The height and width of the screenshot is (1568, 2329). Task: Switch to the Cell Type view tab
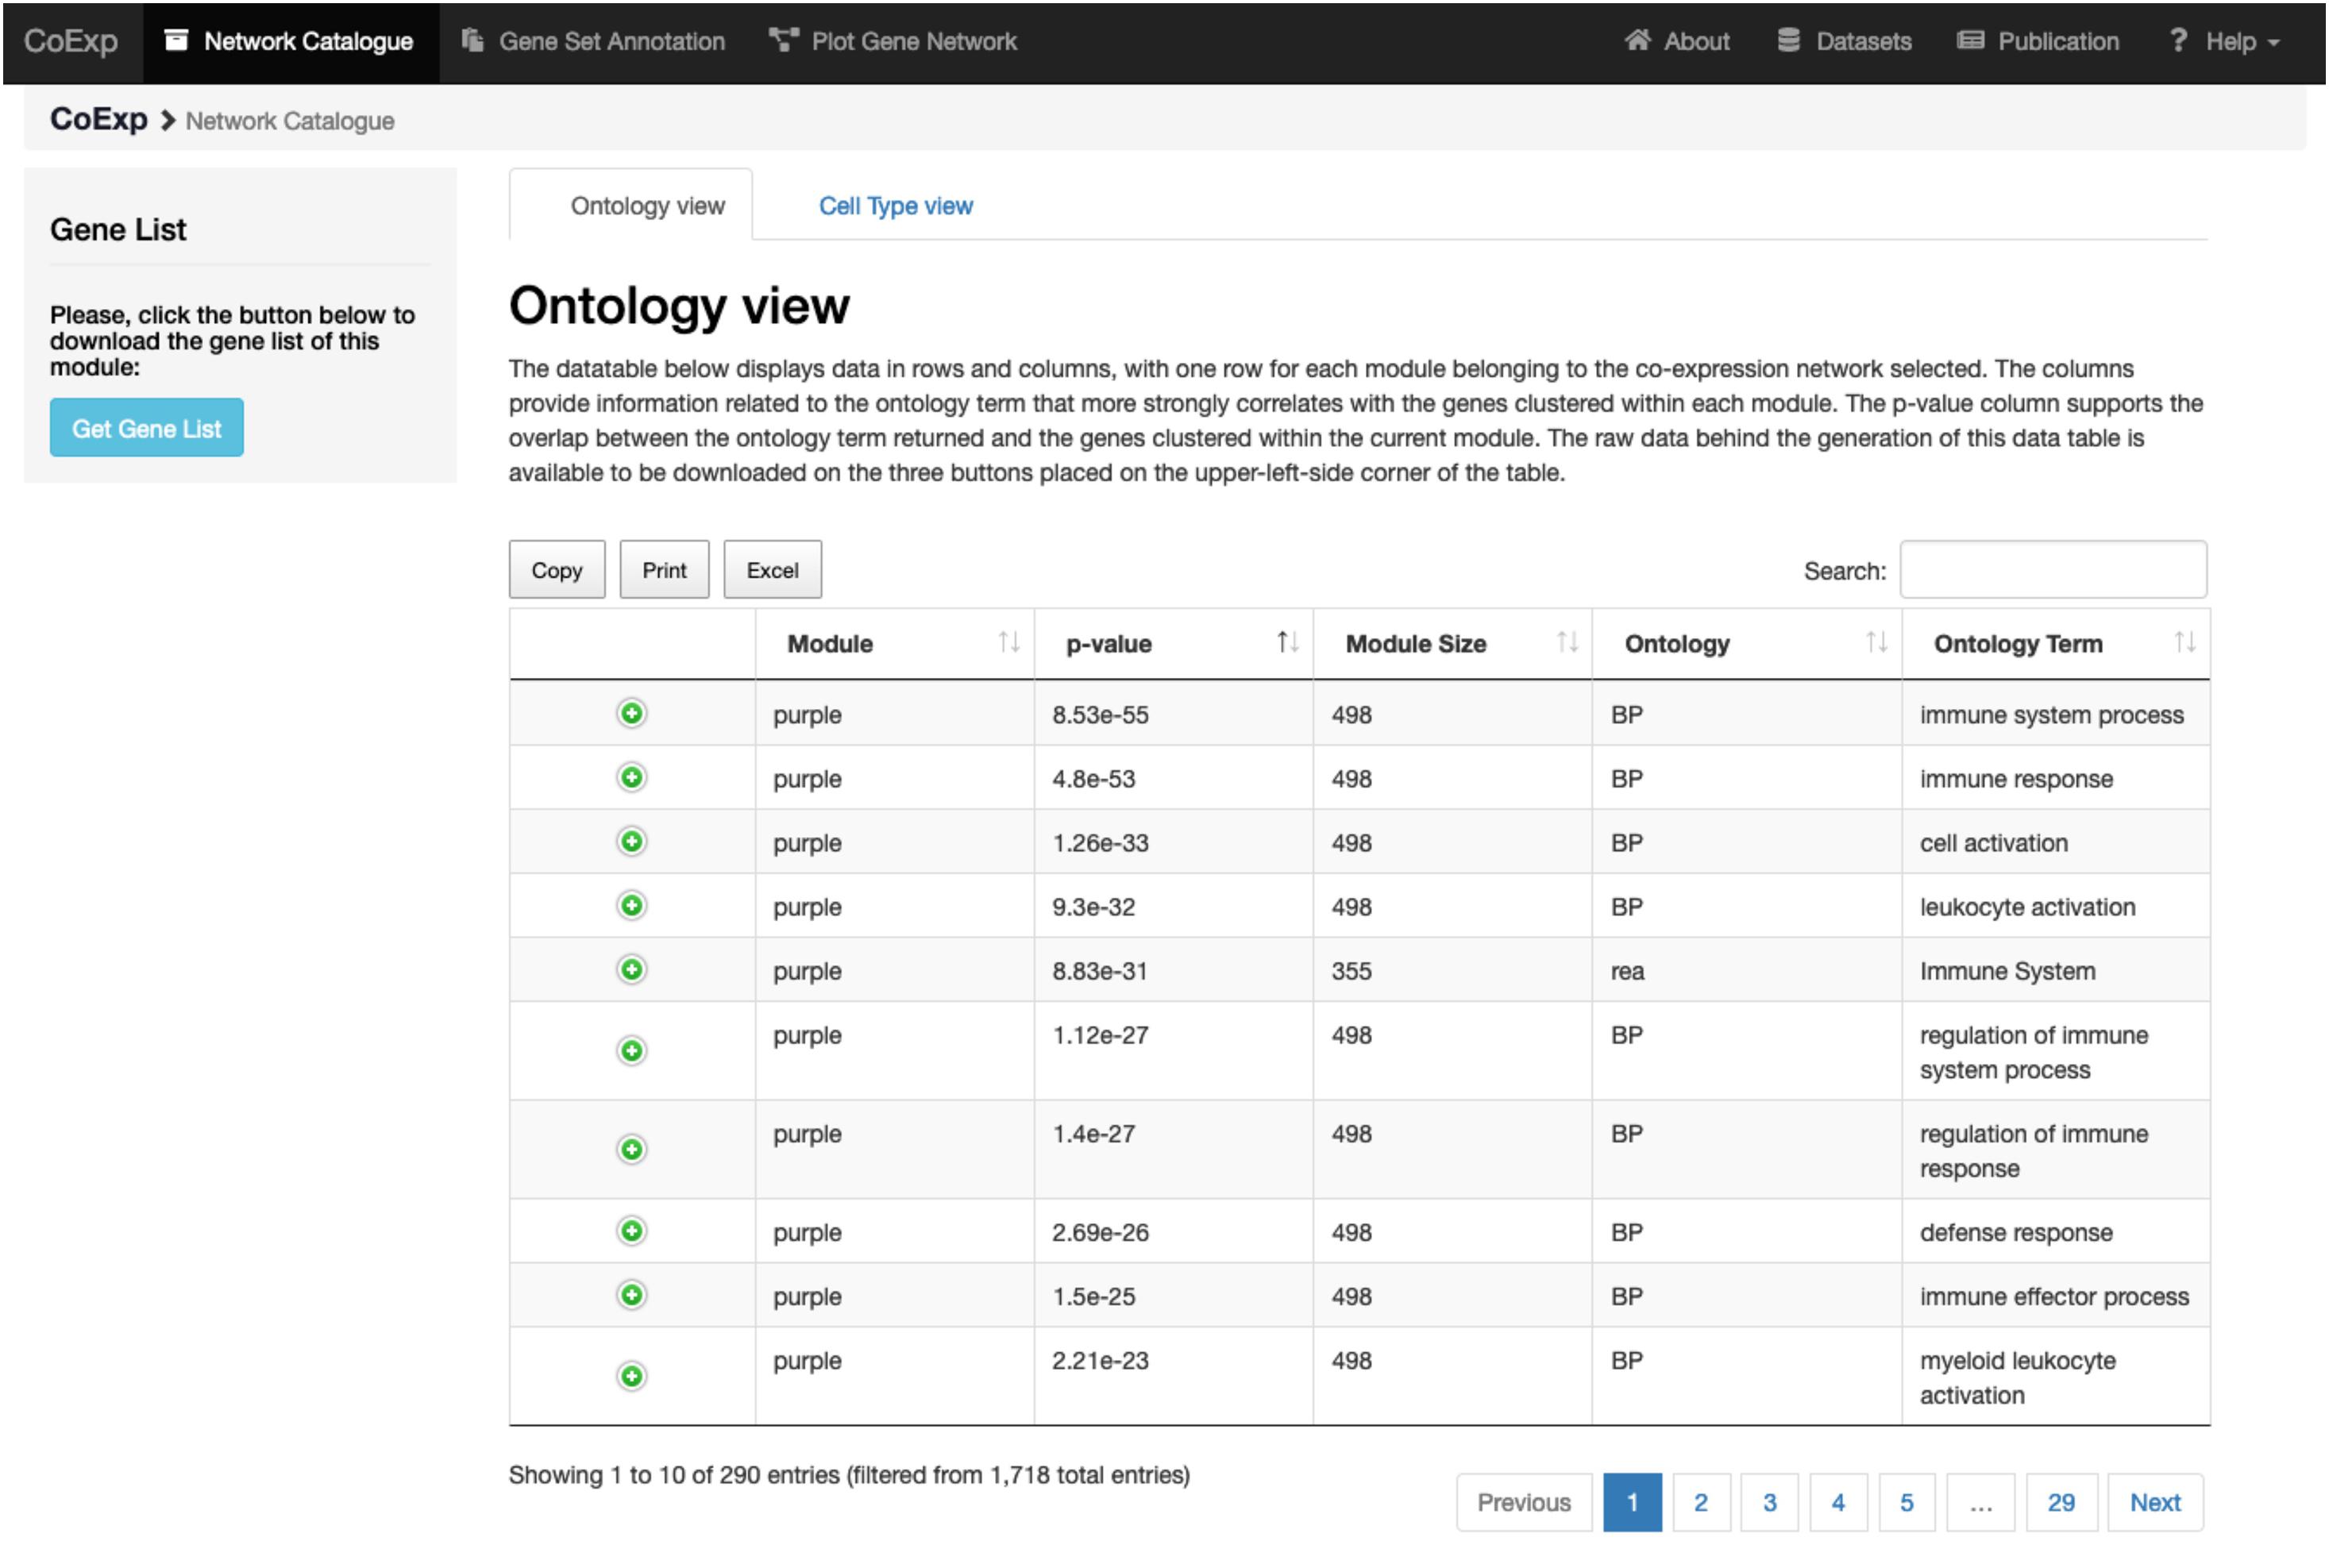(x=895, y=206)
